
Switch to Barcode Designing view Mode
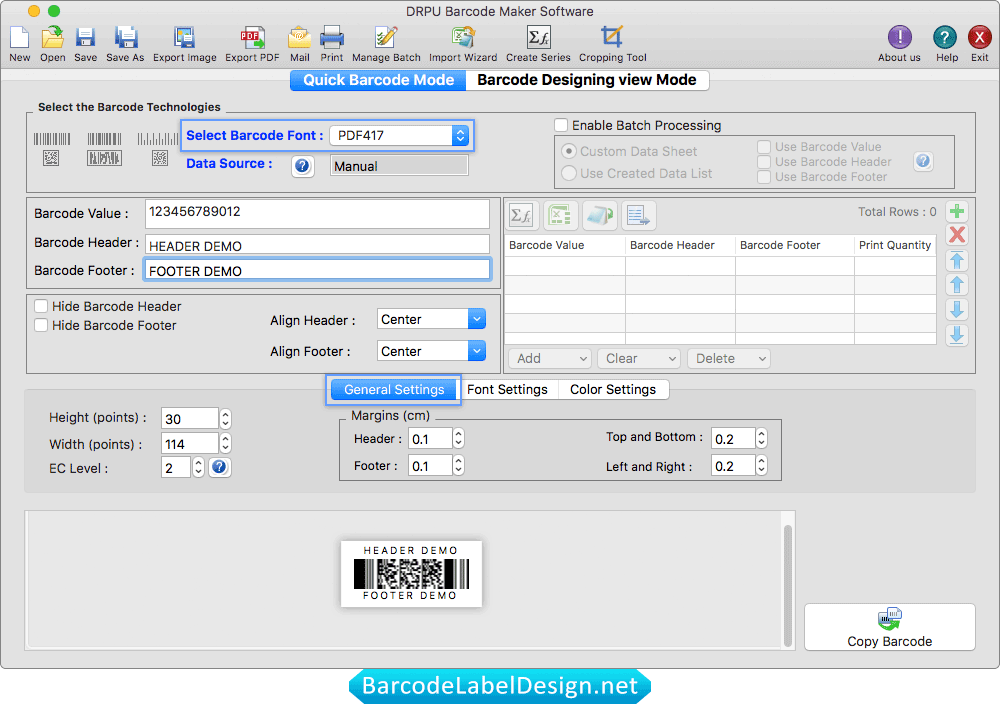587,80
